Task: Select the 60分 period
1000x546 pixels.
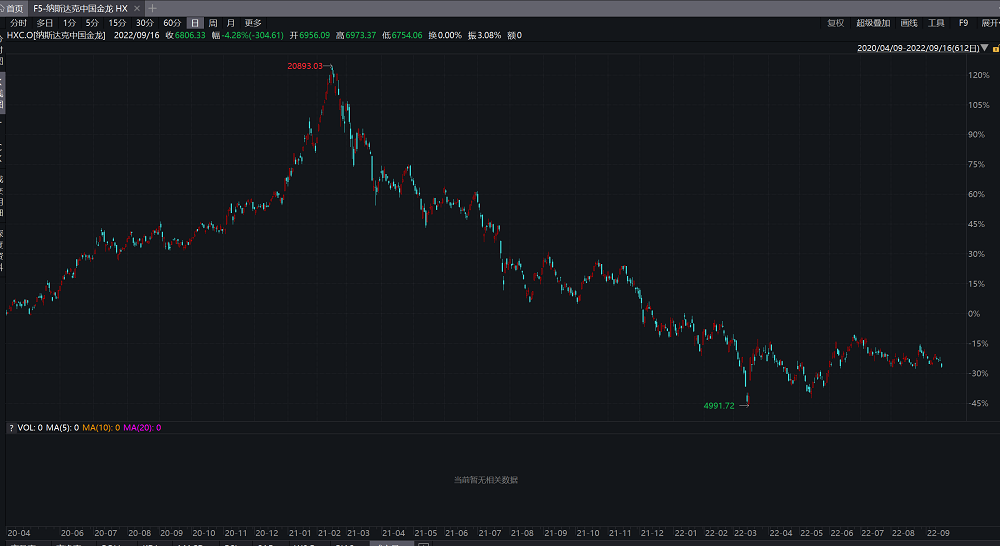Action: pos(172,23)
